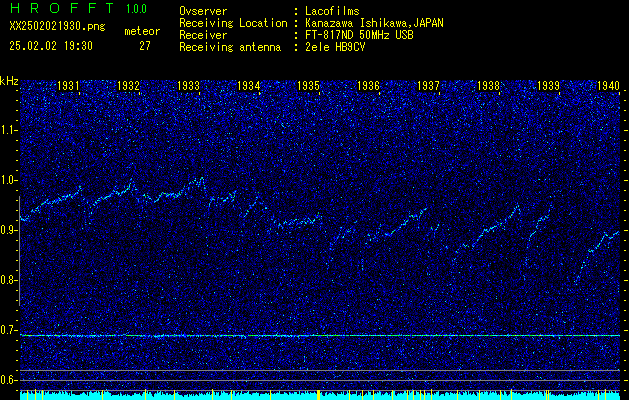Click the 1934 time marker
This screenshot has width=629, height=400.
coord(248,85)
